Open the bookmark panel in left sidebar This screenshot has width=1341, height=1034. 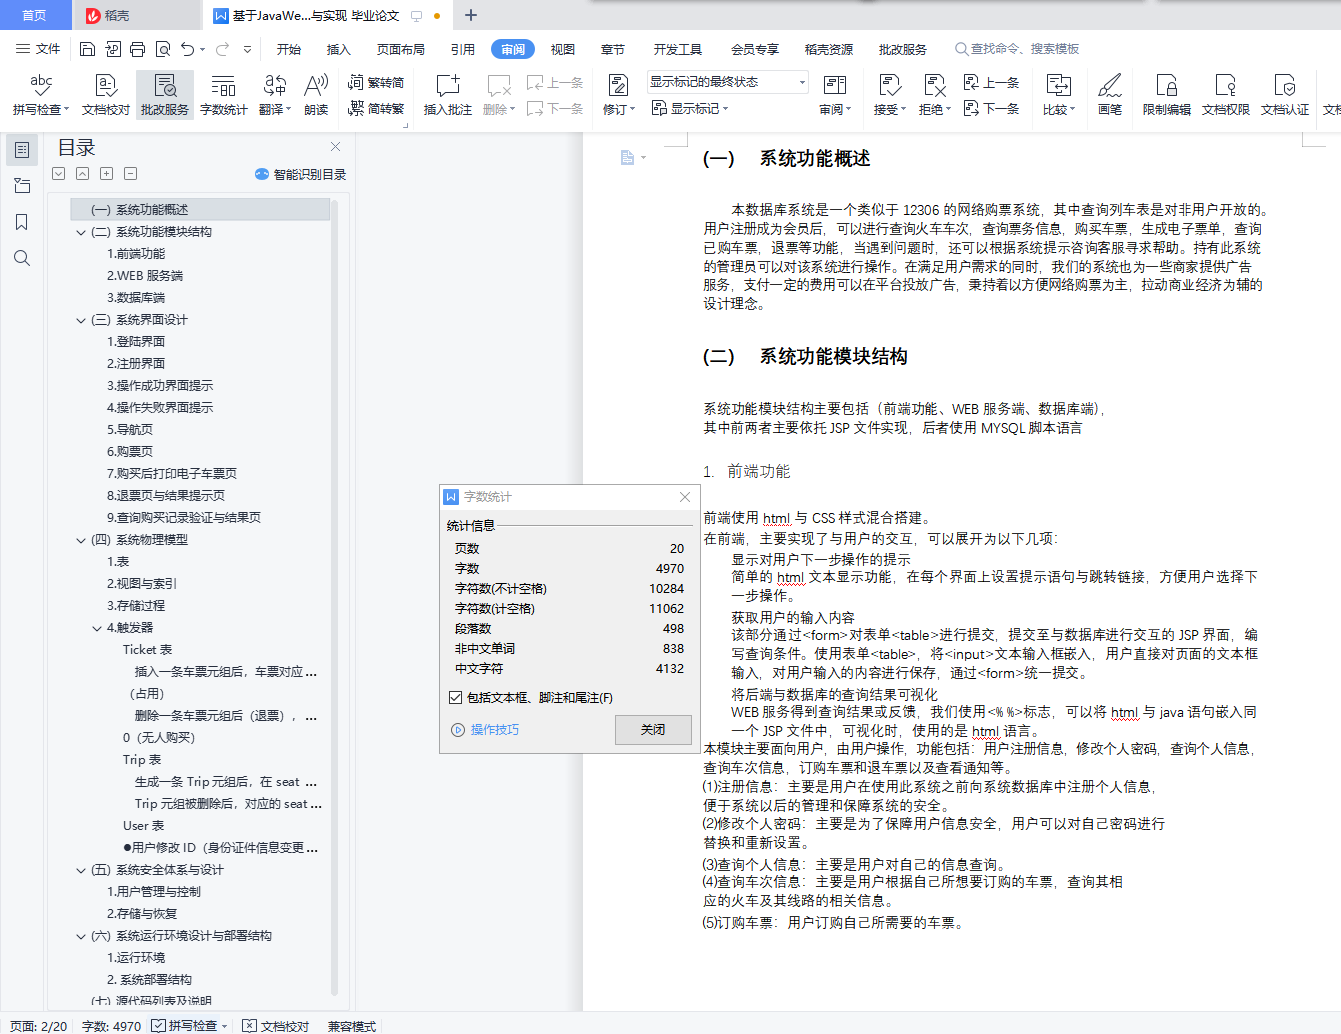(x=22, y=222)
